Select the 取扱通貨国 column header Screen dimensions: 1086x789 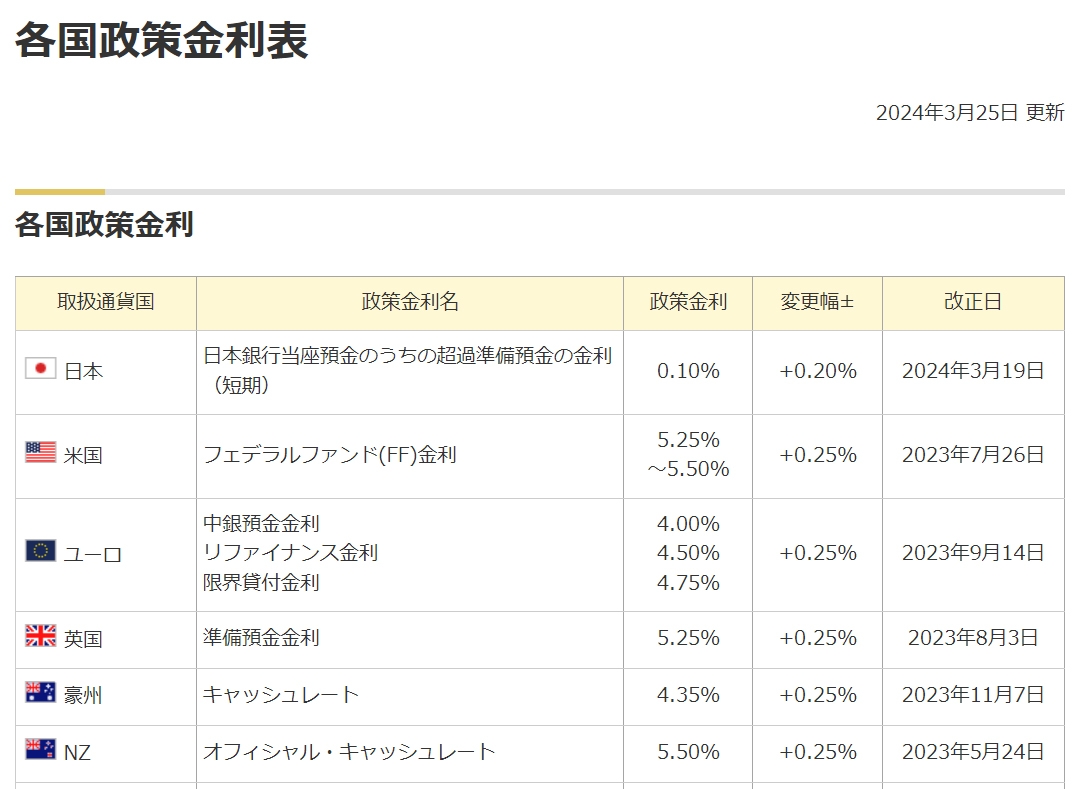point(106,303)
